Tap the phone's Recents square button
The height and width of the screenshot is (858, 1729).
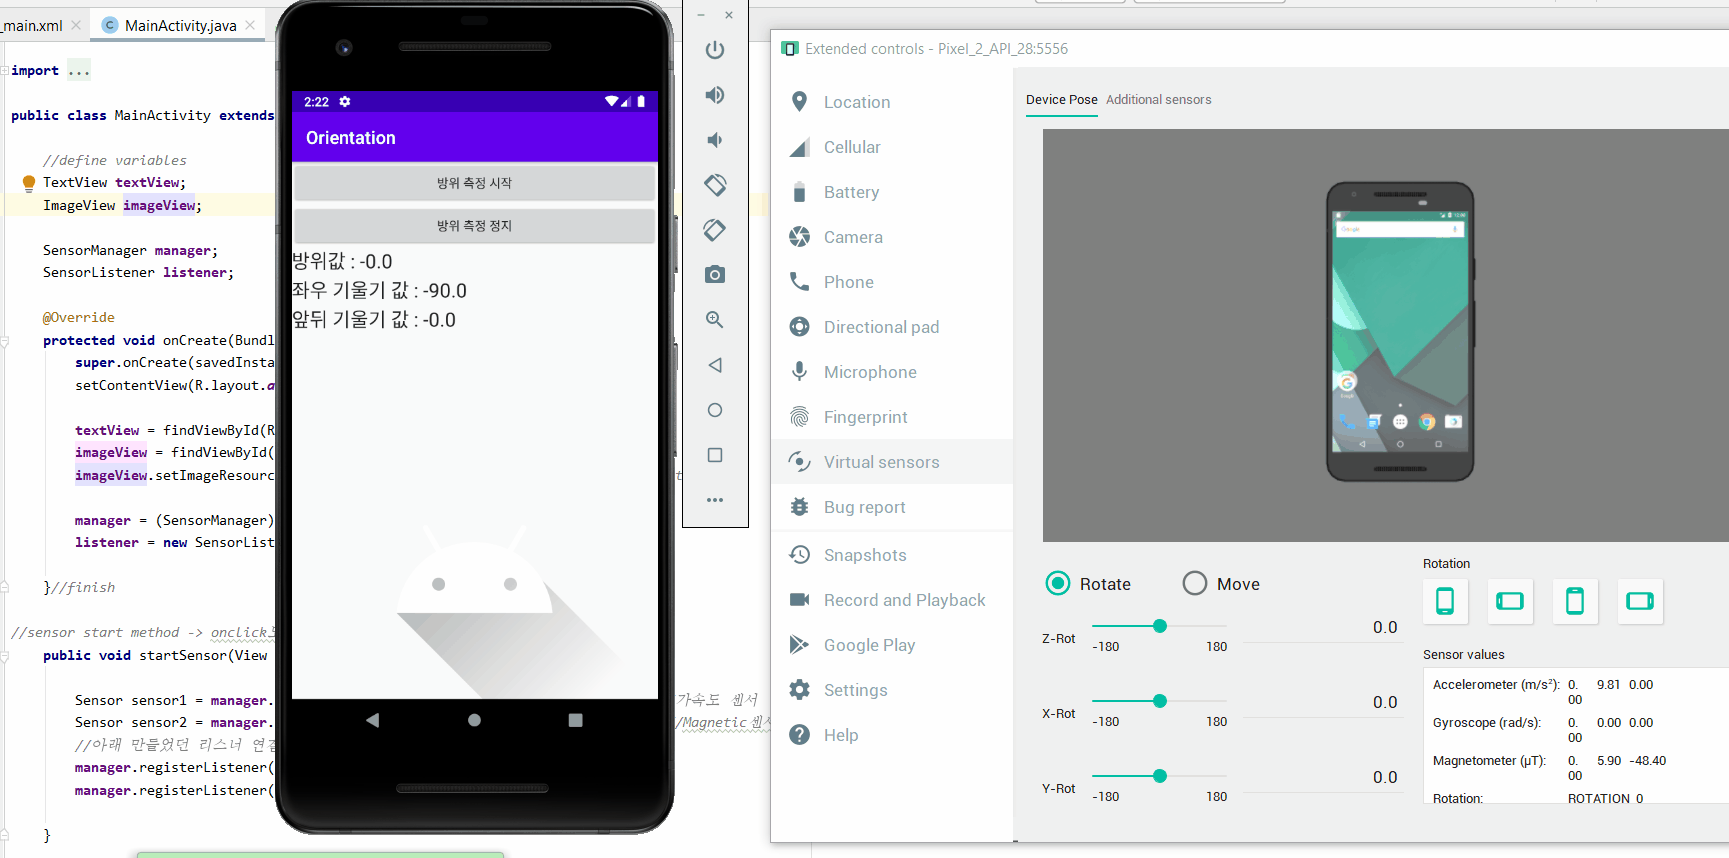click(575, 720)
